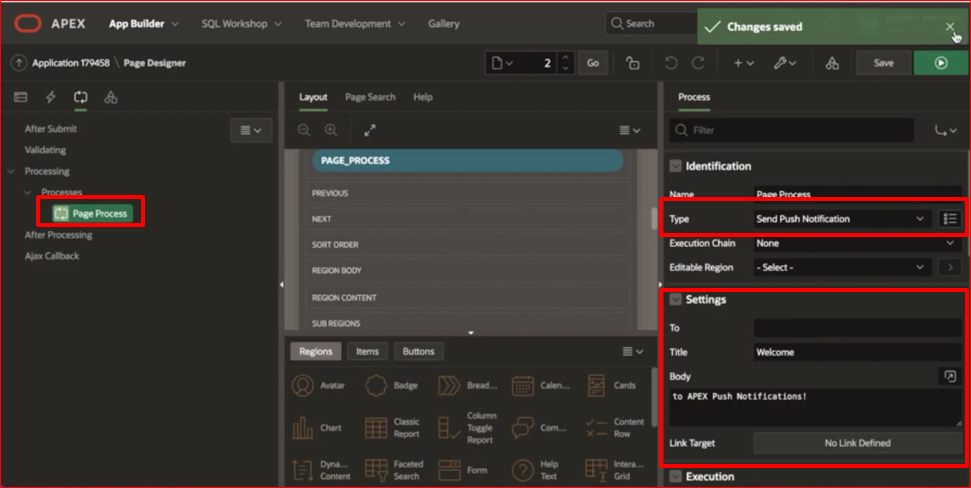Click the Redo arrow icon
Image resolution: width=971 pixels, height=488 pixels.
(x=698, y=63)
